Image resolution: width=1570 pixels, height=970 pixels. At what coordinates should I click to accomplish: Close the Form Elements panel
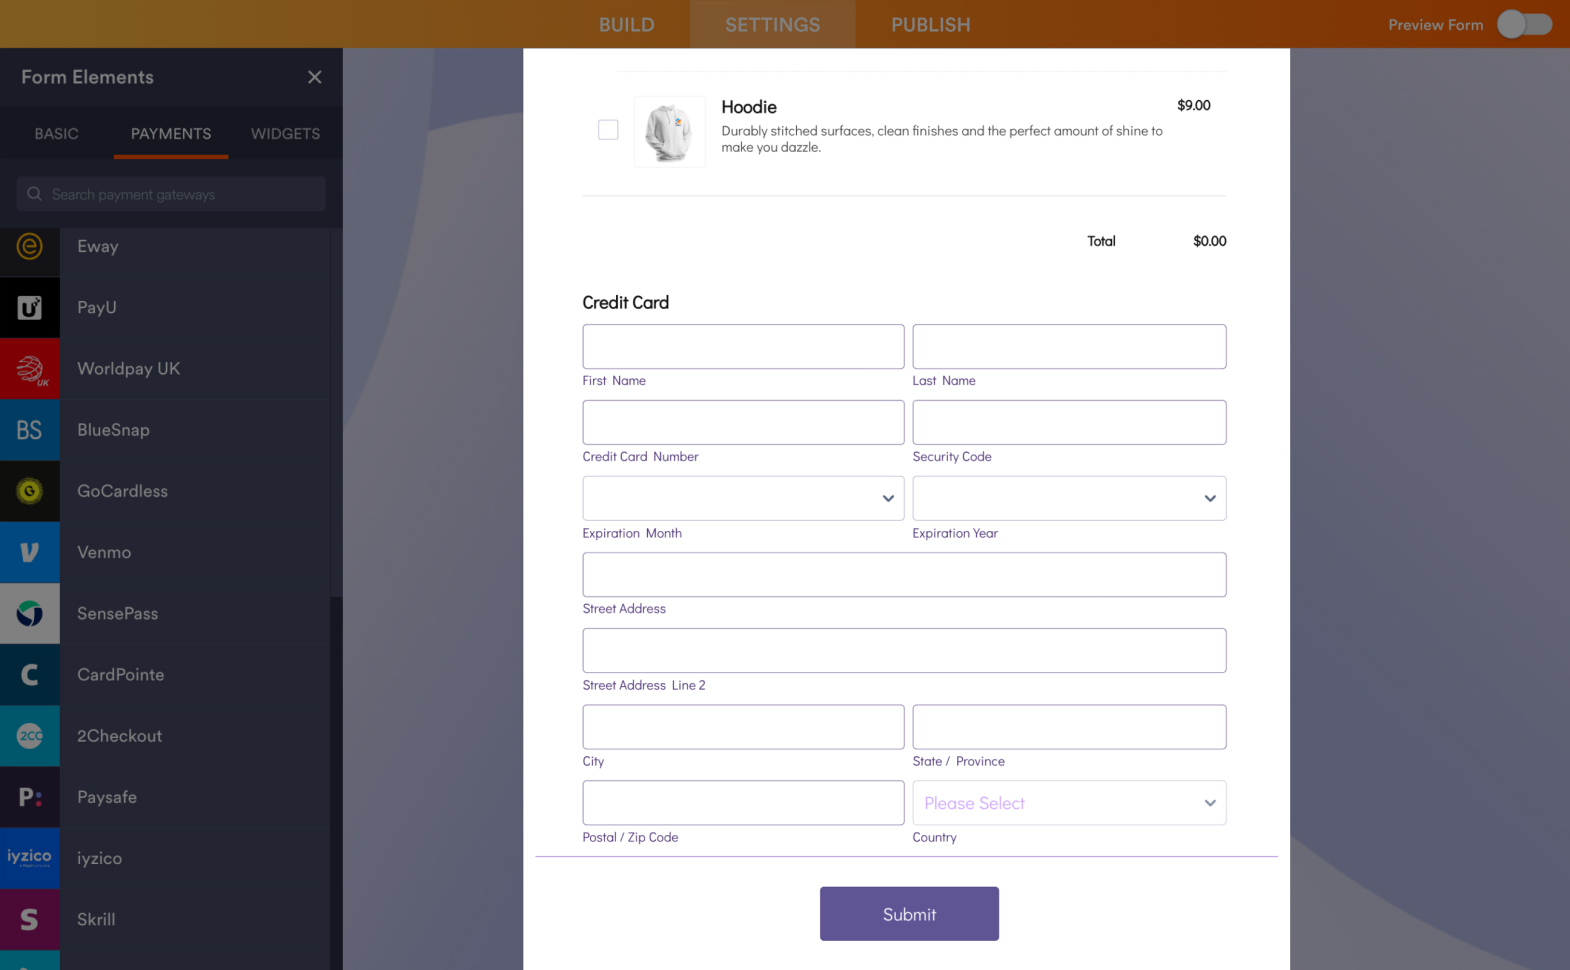click(315, 77)
